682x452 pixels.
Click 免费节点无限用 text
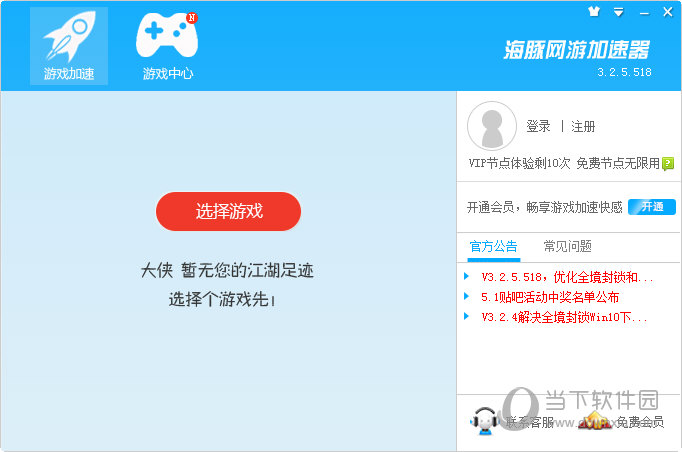coord(618,164)
